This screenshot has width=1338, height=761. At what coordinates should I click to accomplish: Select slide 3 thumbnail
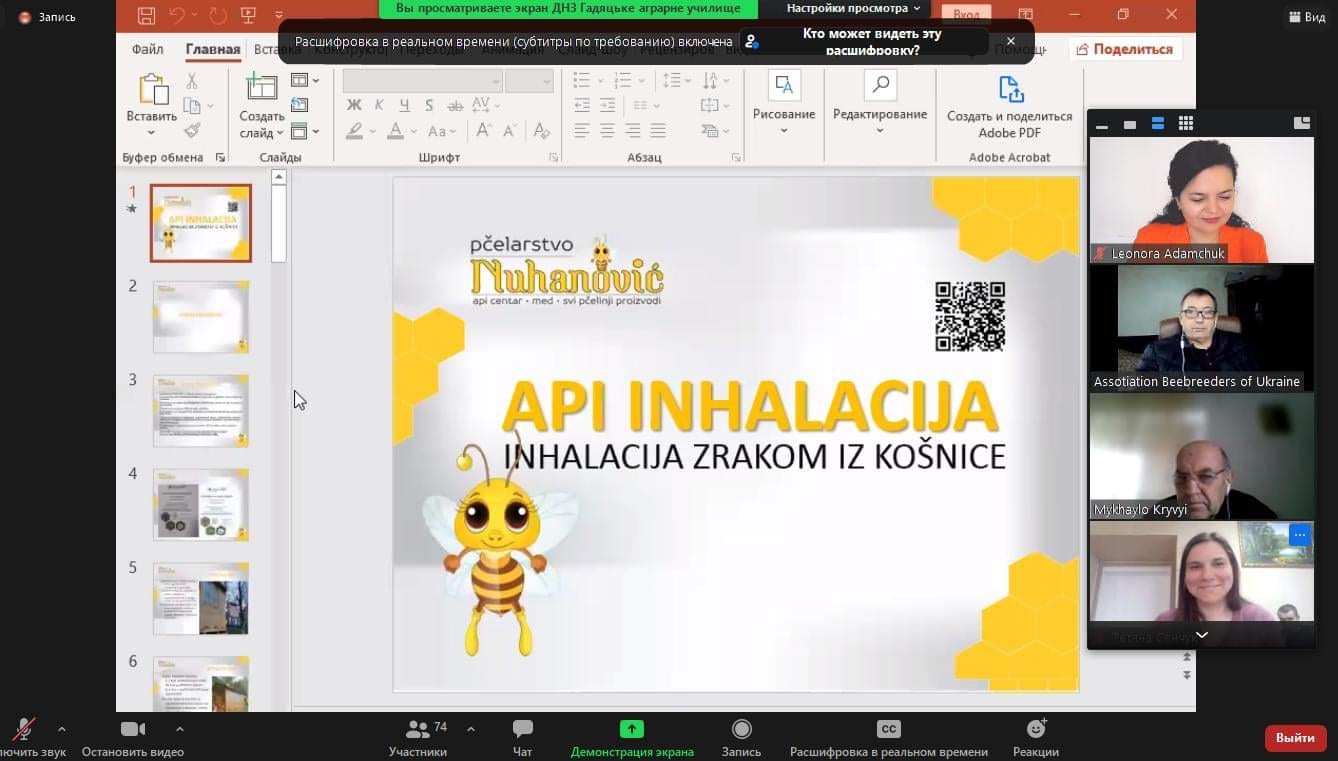tap(201, 410)
